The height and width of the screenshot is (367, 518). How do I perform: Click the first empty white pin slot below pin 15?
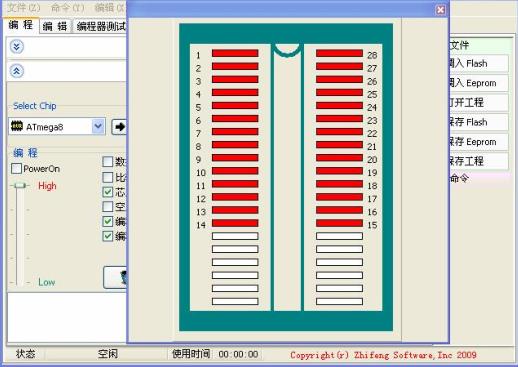point(339,236)
